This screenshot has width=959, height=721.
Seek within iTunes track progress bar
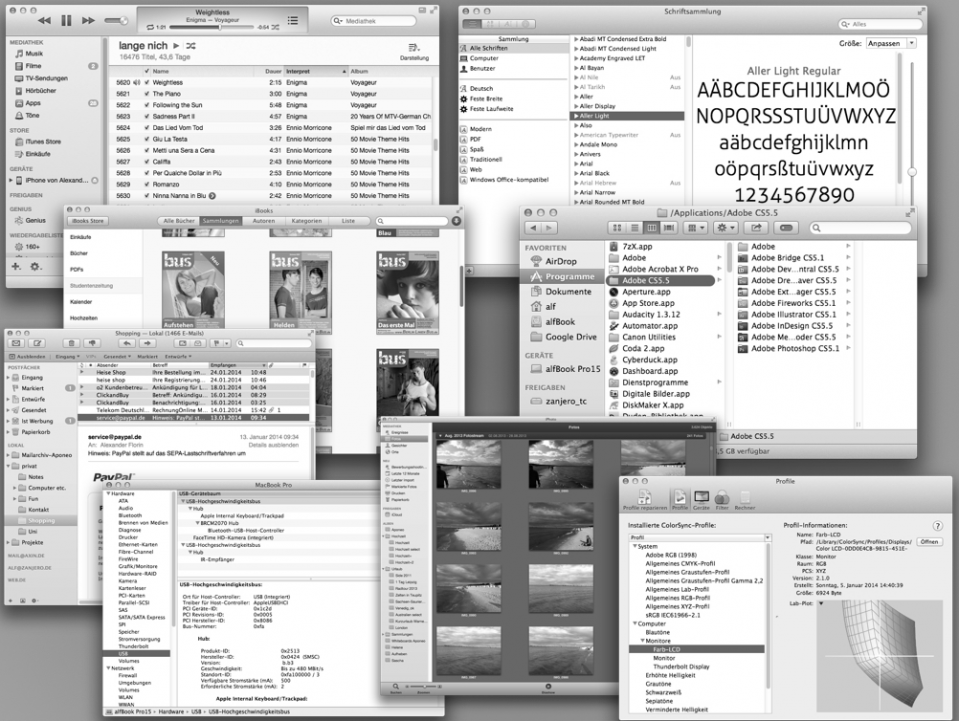(212, 28)
